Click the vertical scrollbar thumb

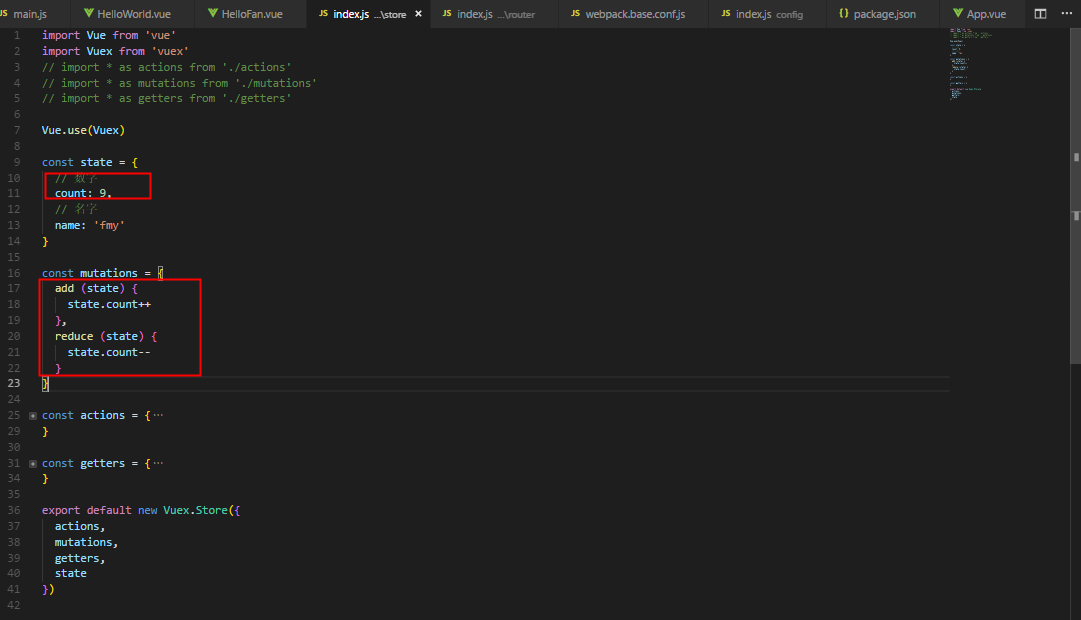pos(1075,197)
